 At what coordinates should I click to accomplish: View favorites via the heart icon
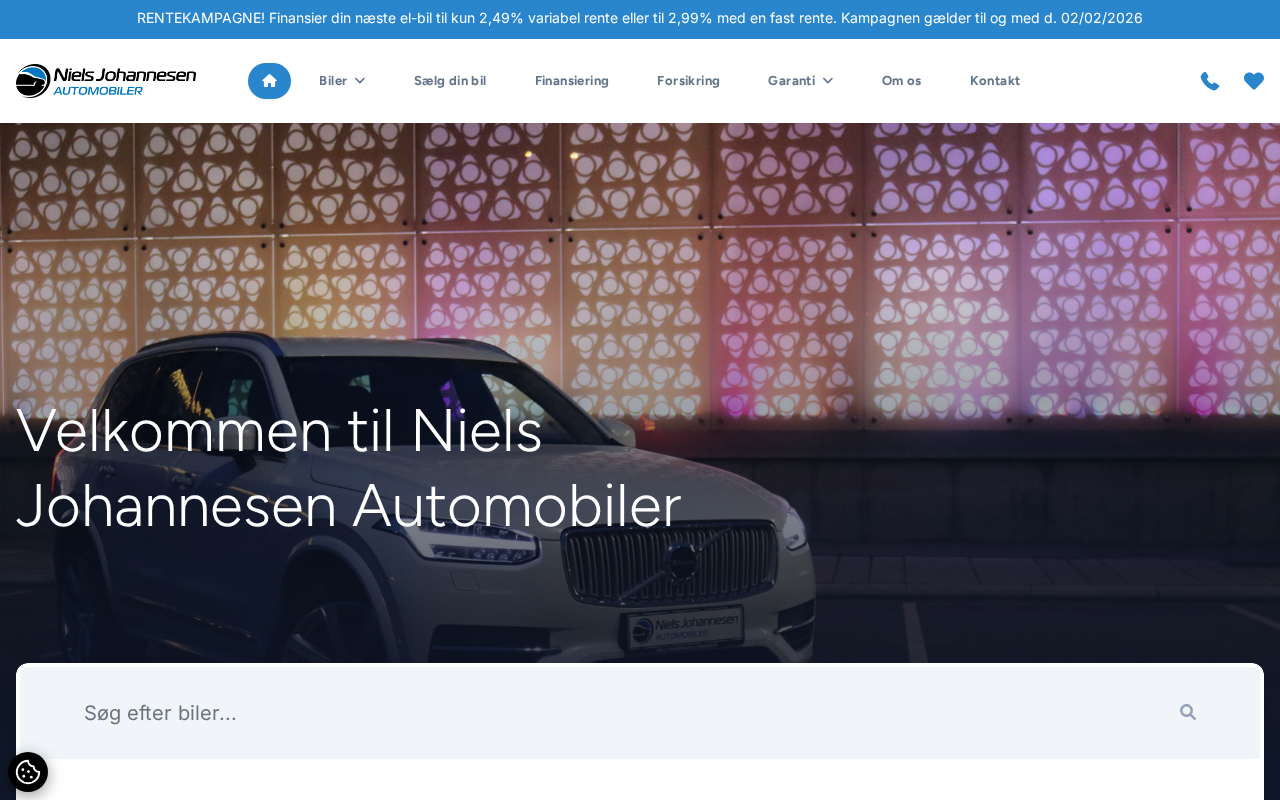pyautogui.click(x=1254, y=81)
